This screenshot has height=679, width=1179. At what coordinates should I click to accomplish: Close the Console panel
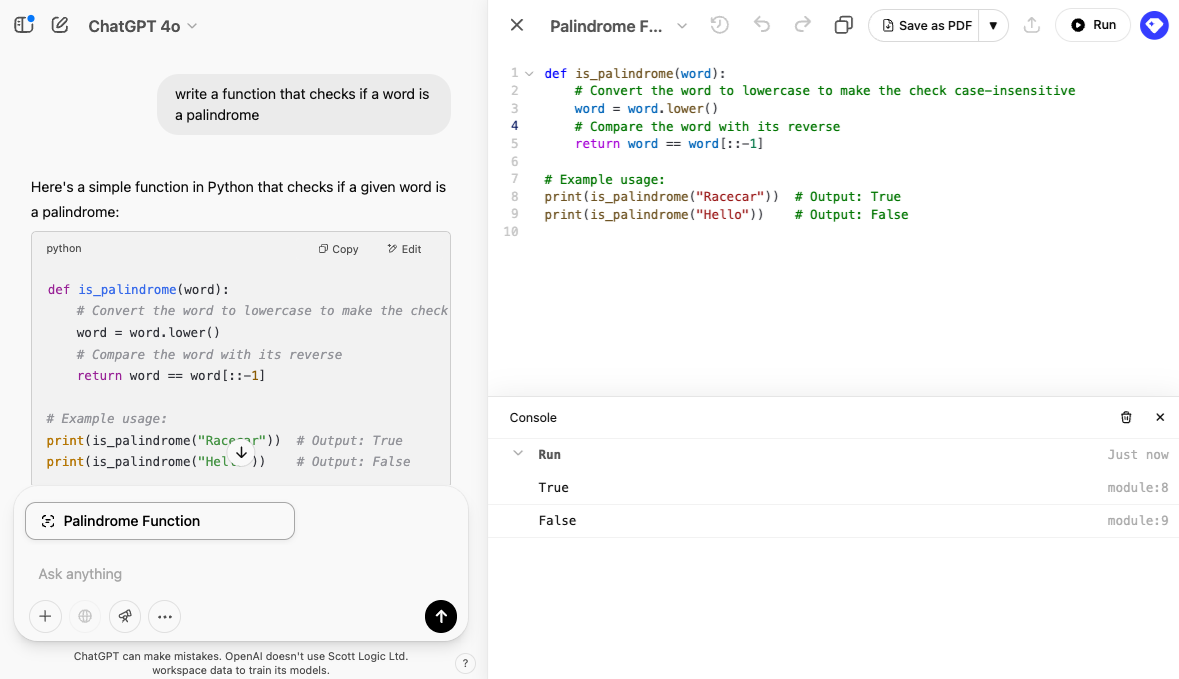(x=1160, y=417)
